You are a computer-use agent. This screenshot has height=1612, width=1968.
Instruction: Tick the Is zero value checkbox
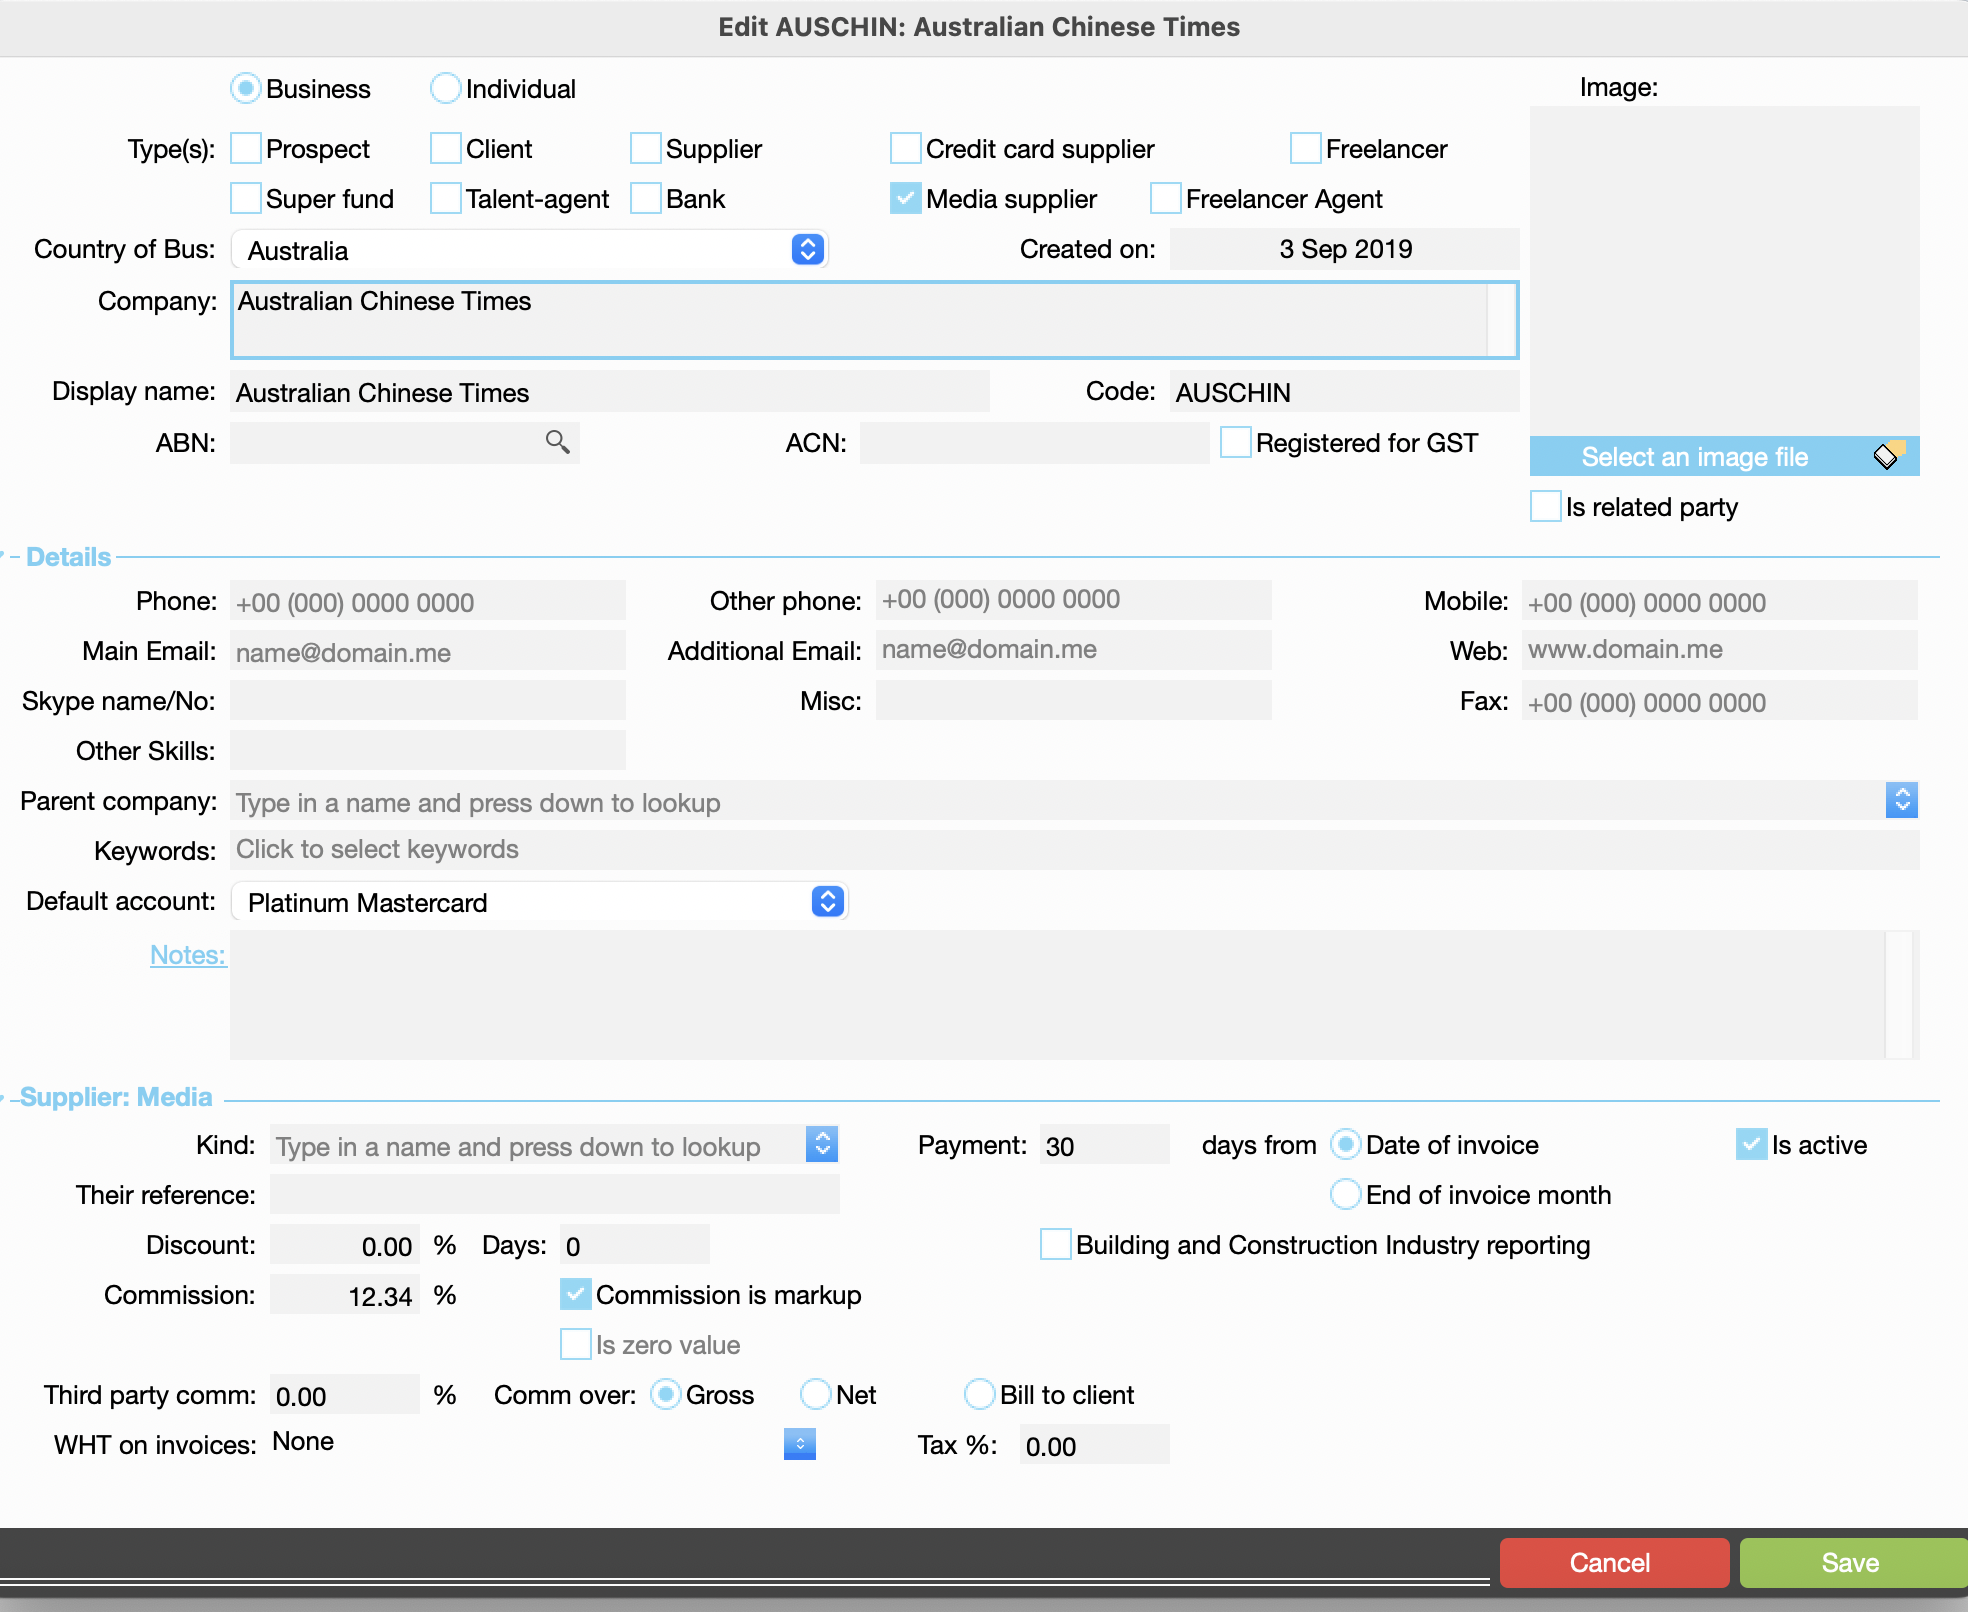click(576, 1344)
